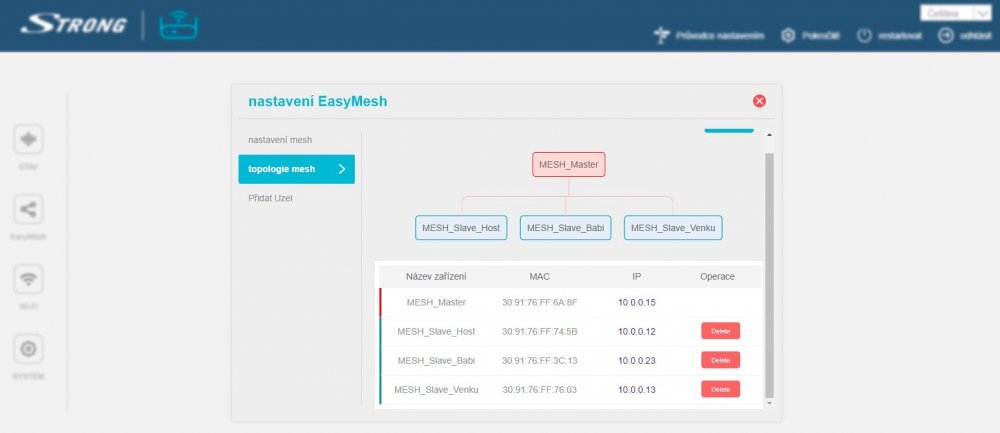Click the Operace column header
The image size is (1000, 433).
coord(717,277)
